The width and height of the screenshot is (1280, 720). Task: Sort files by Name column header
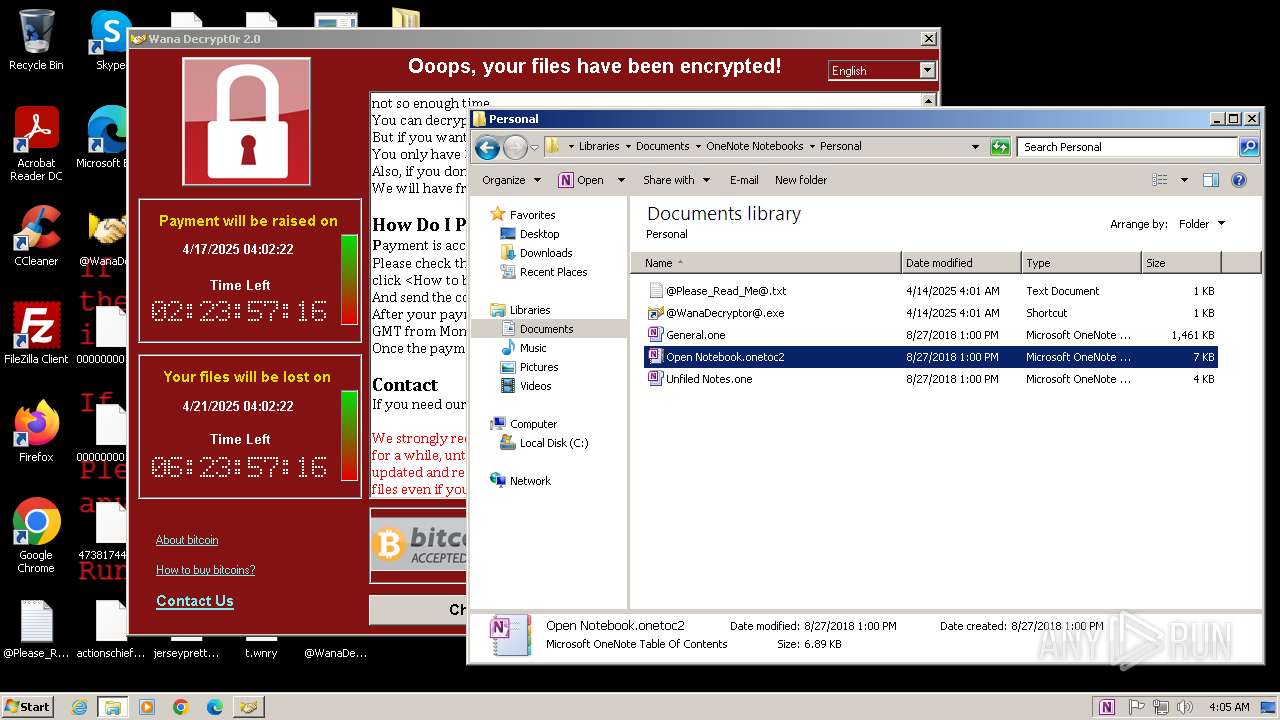765,263
